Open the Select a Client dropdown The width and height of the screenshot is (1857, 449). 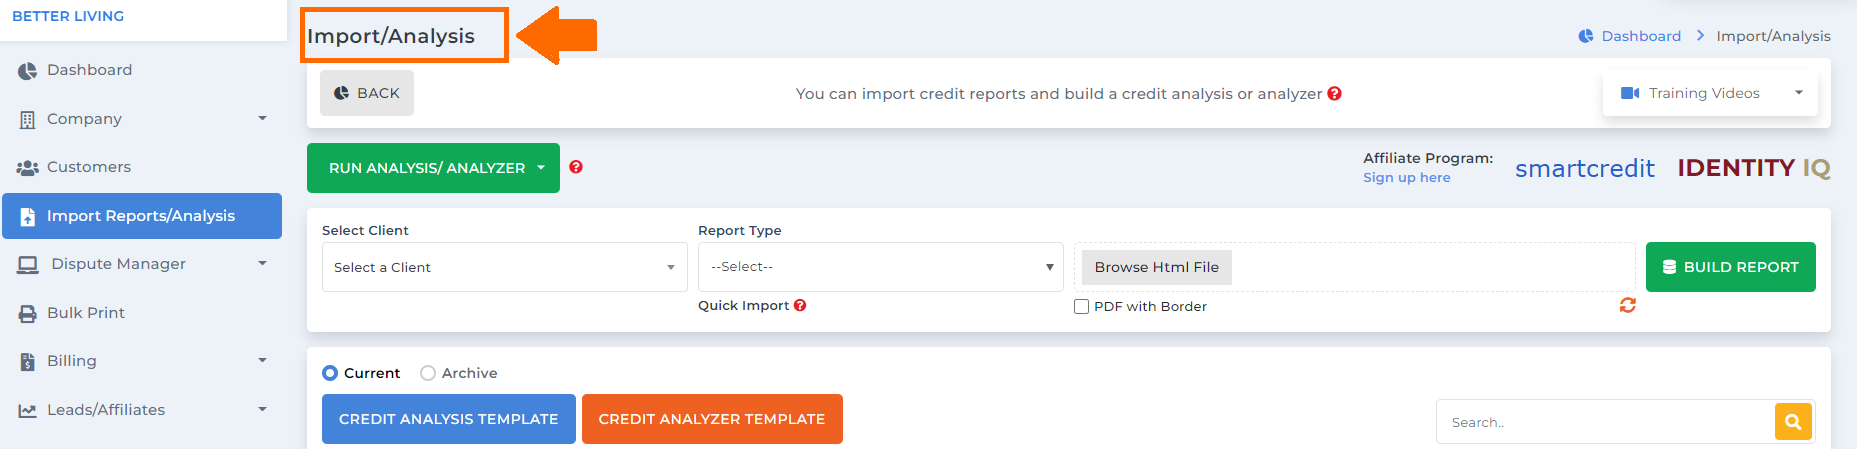(x=504, y=267)
